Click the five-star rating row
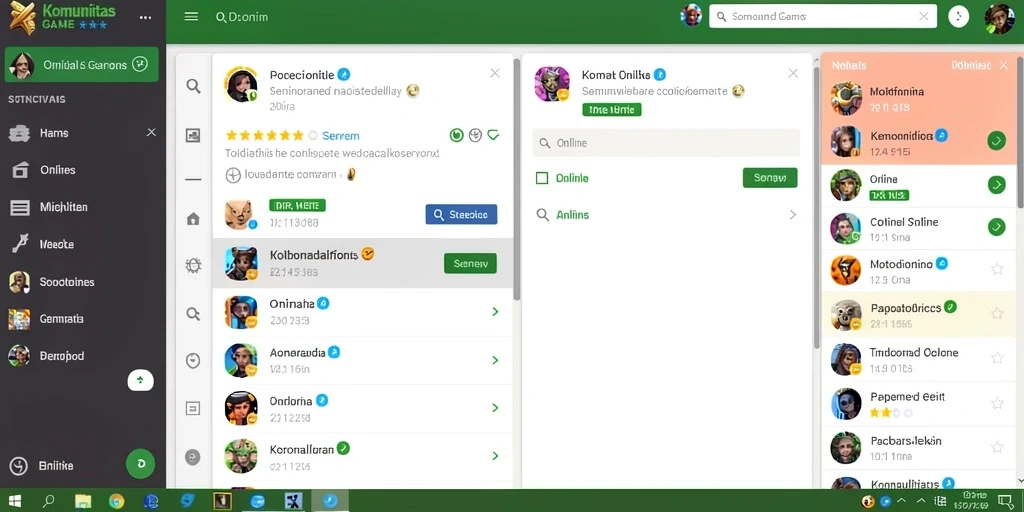Image resolution: width=1024 pixels, height=512 pixels. tap(264, 135)
